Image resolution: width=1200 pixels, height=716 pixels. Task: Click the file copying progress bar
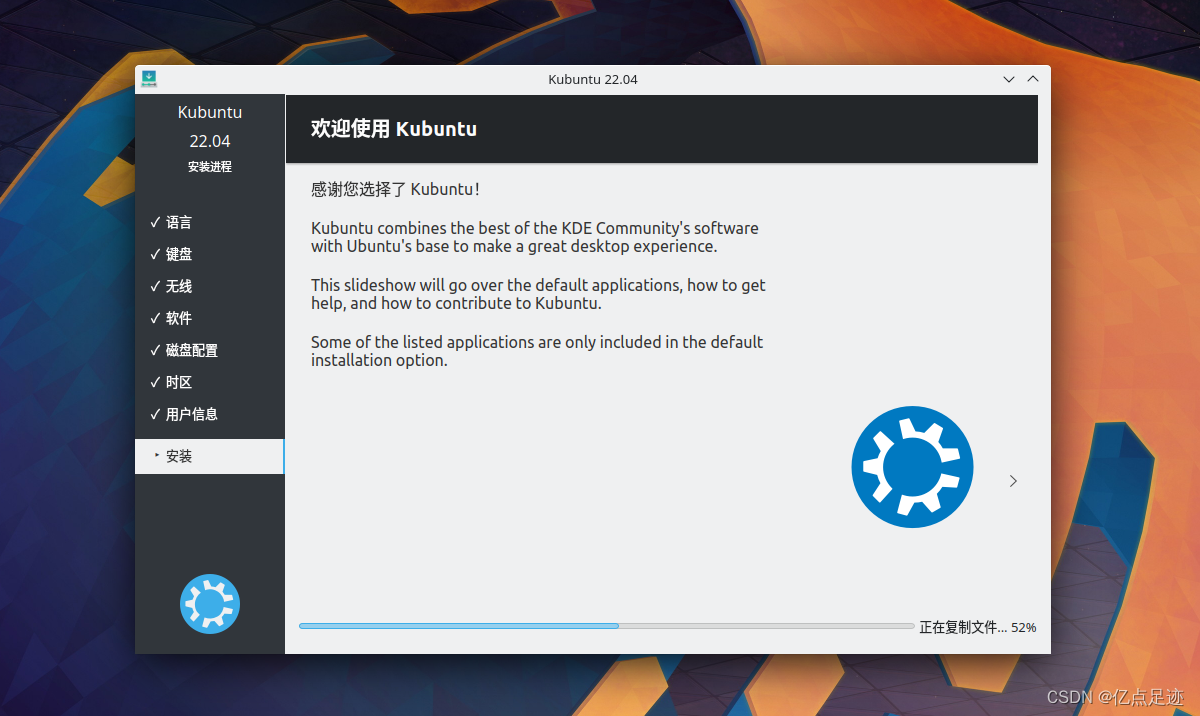click(606, 626)
